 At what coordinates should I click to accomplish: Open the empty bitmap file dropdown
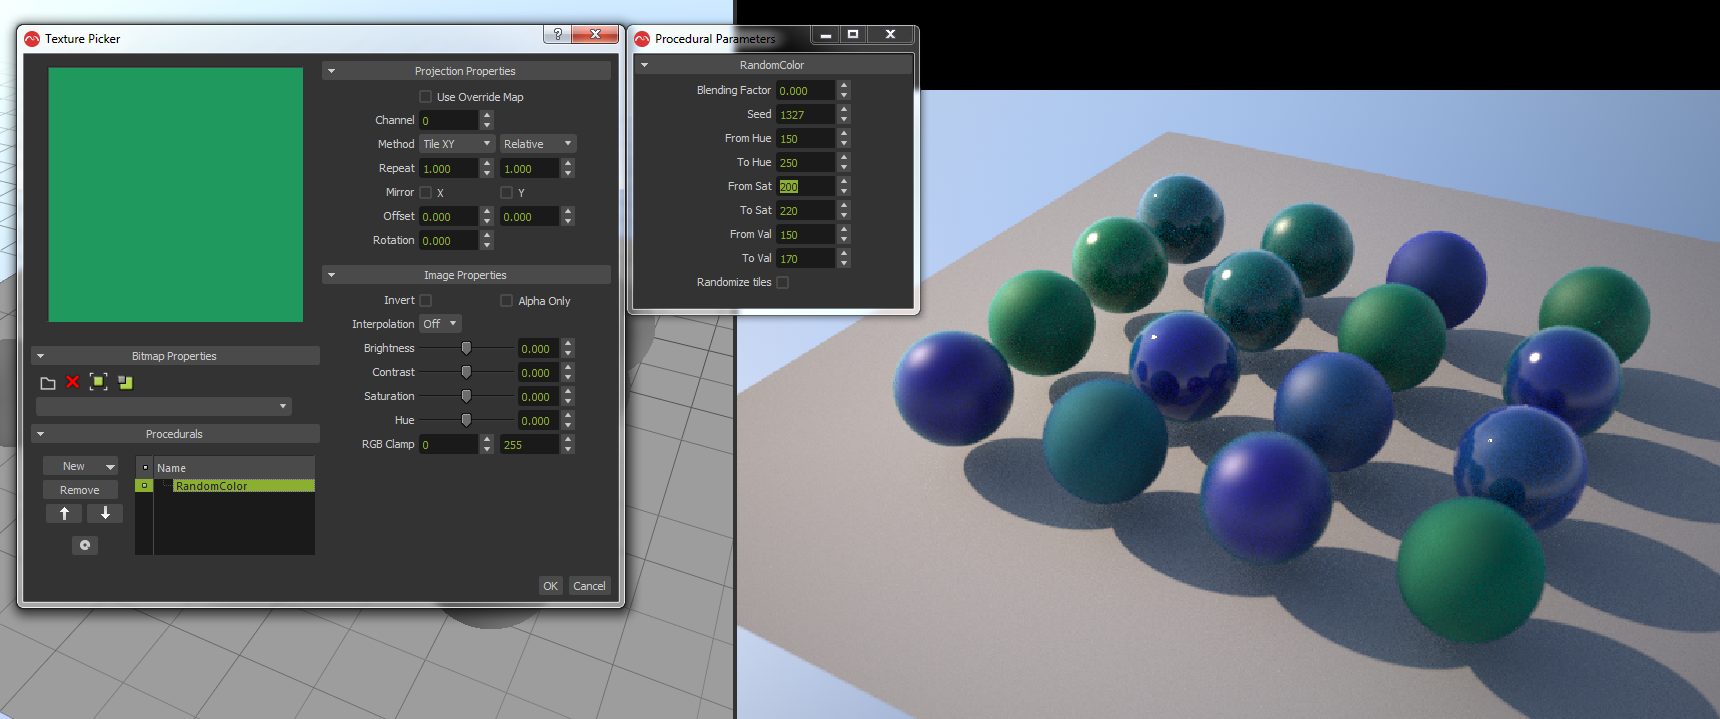point(164,406)
